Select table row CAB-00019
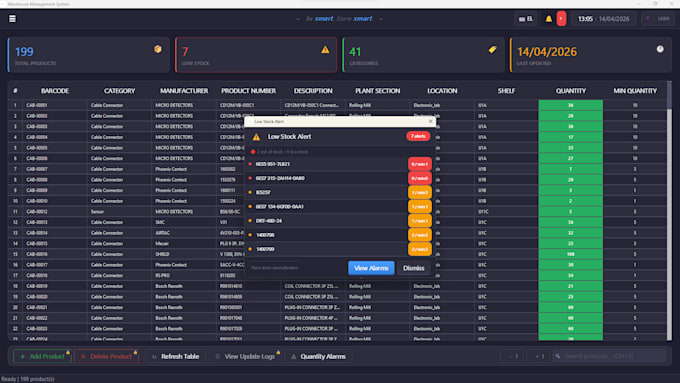 338,286
